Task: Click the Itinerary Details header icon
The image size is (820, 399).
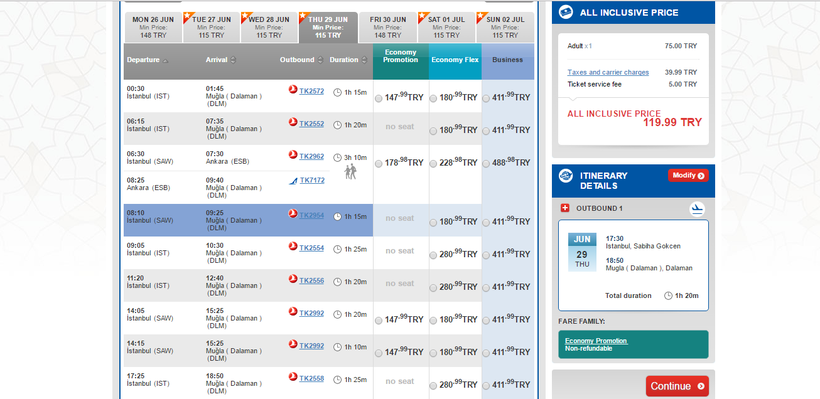Action: 565,176
